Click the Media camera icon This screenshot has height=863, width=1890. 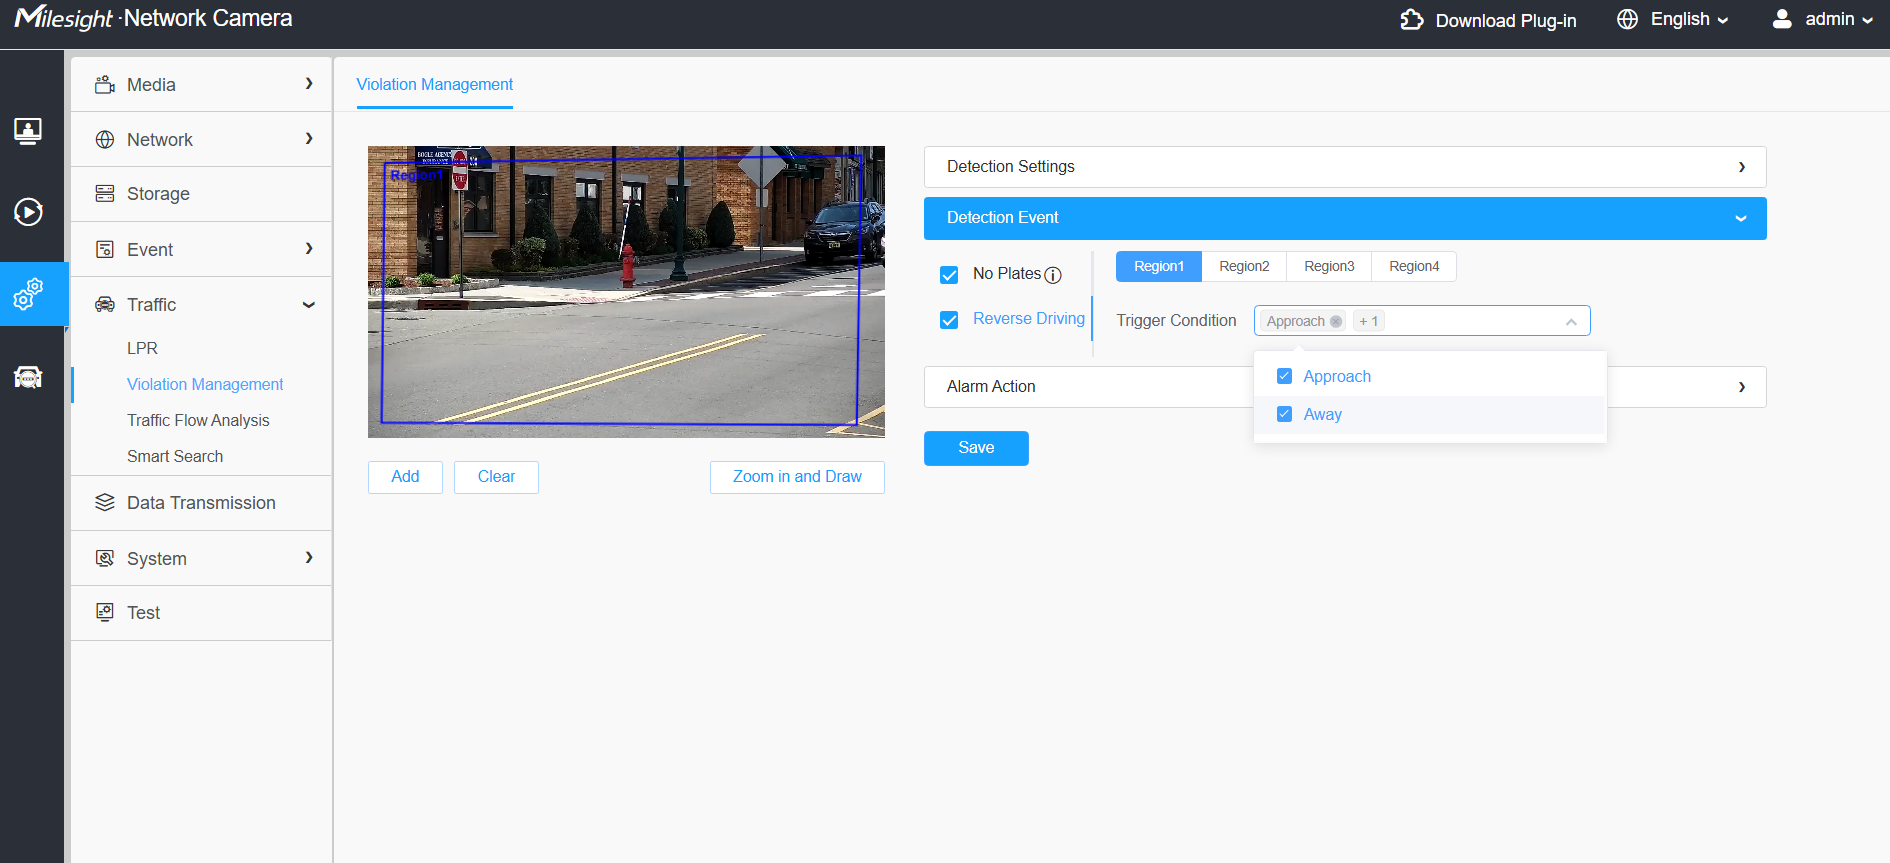105,85
